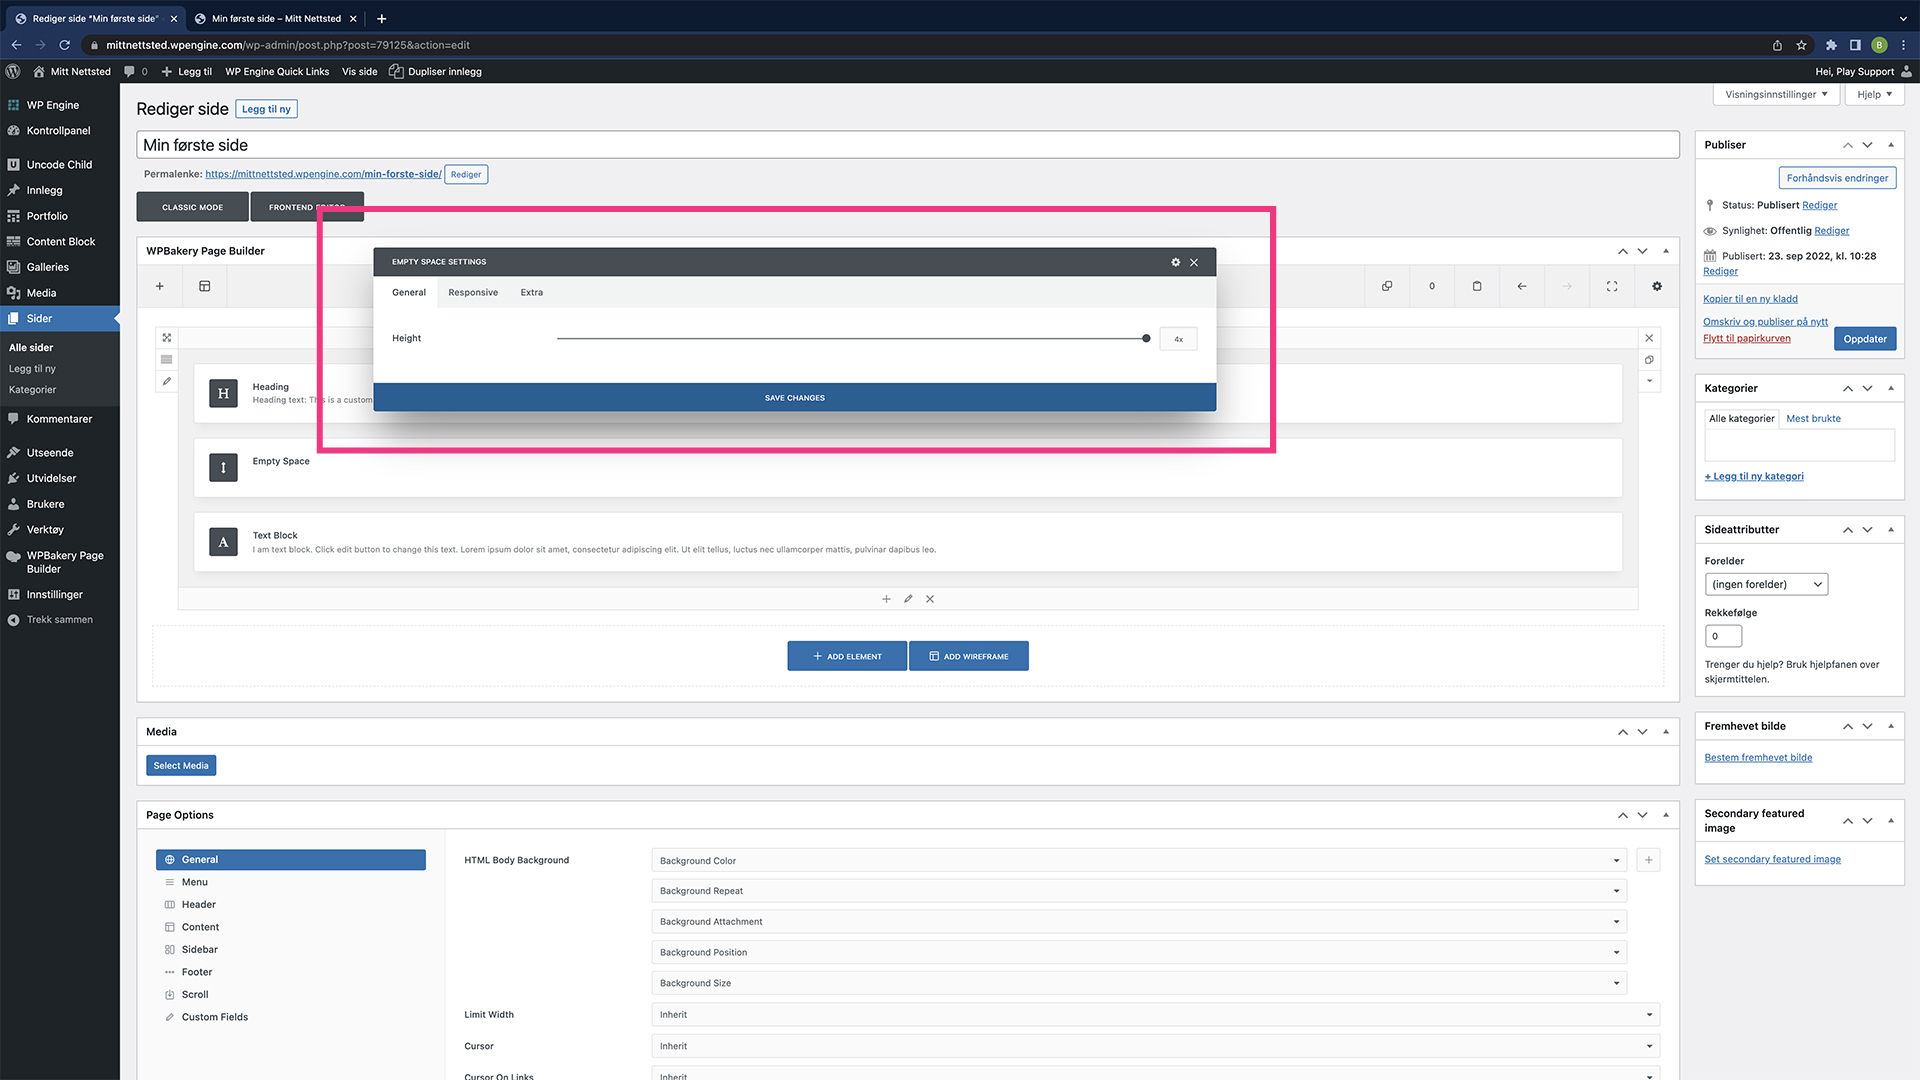Click the undo arrow in WPBakery toolbar
1920x1080 pixels.
pos(1522,286)
